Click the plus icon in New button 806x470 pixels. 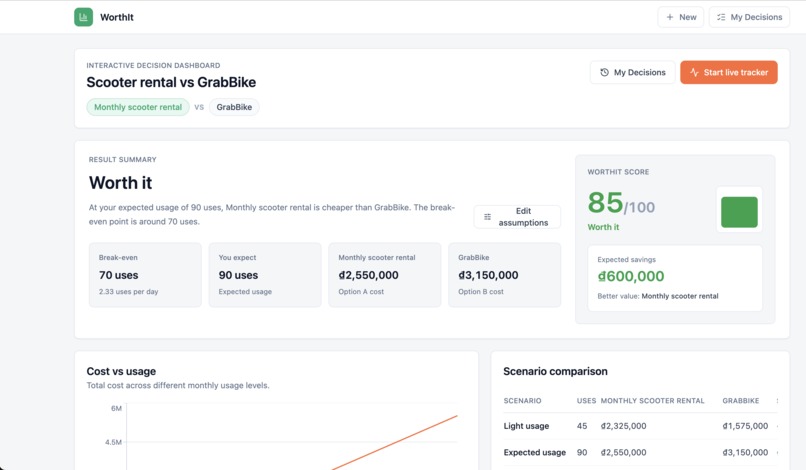point(670,17)
